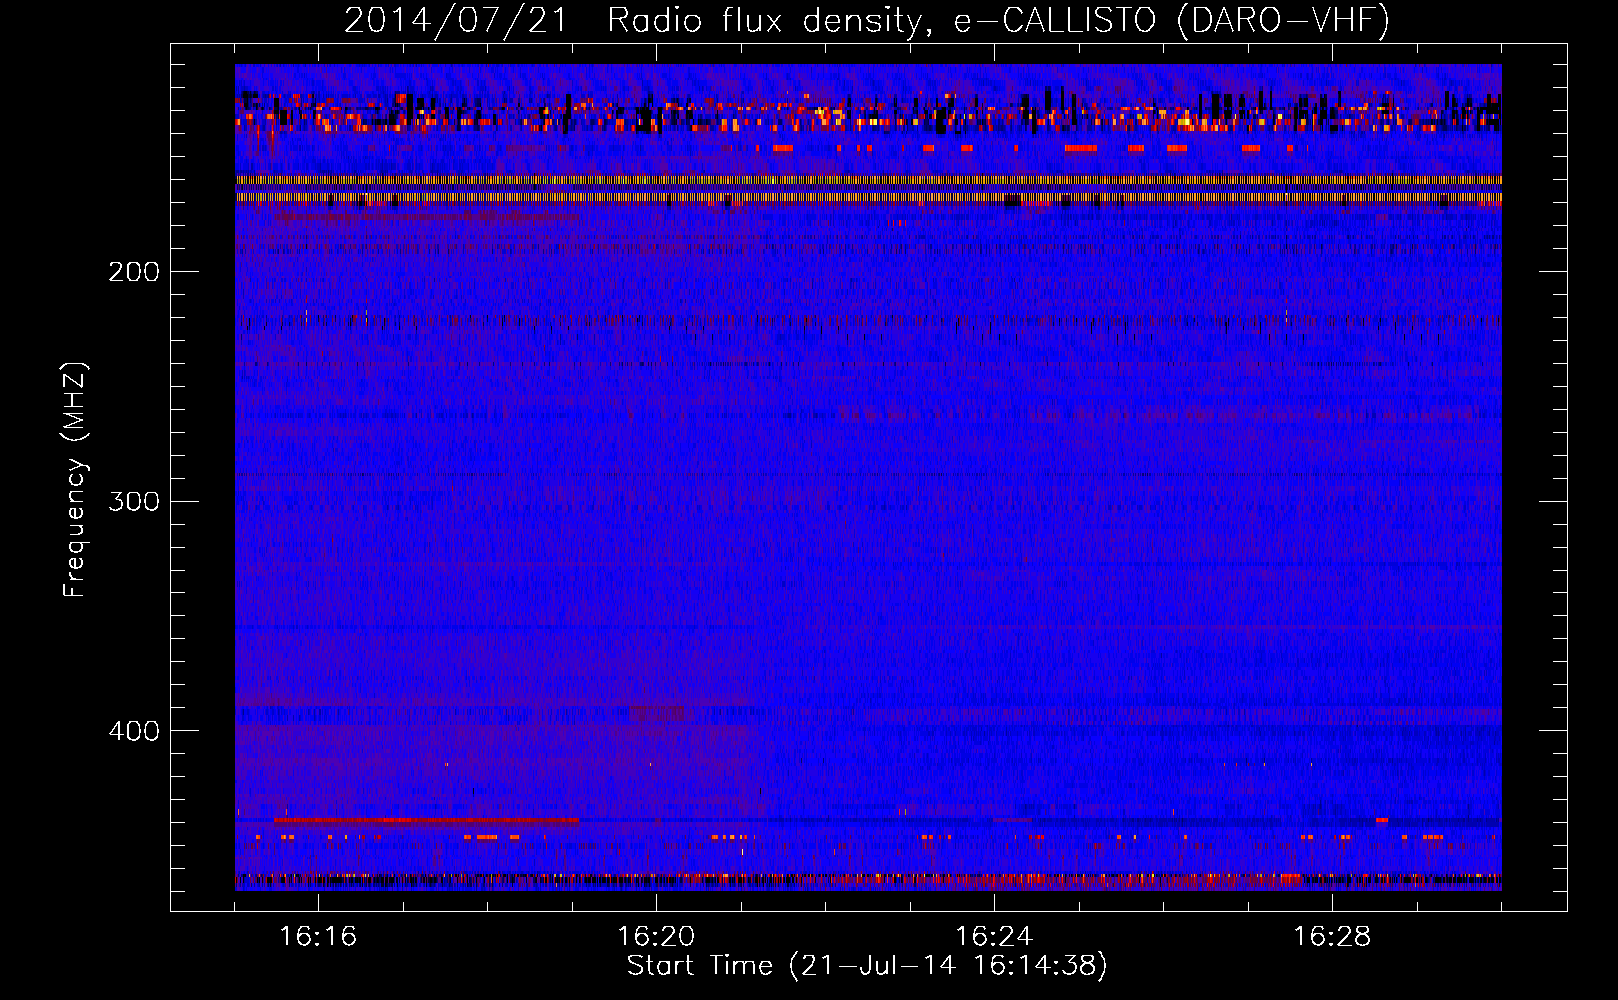
Task: Click the 16:16 time tick label
Action: (x=317, y=937)
